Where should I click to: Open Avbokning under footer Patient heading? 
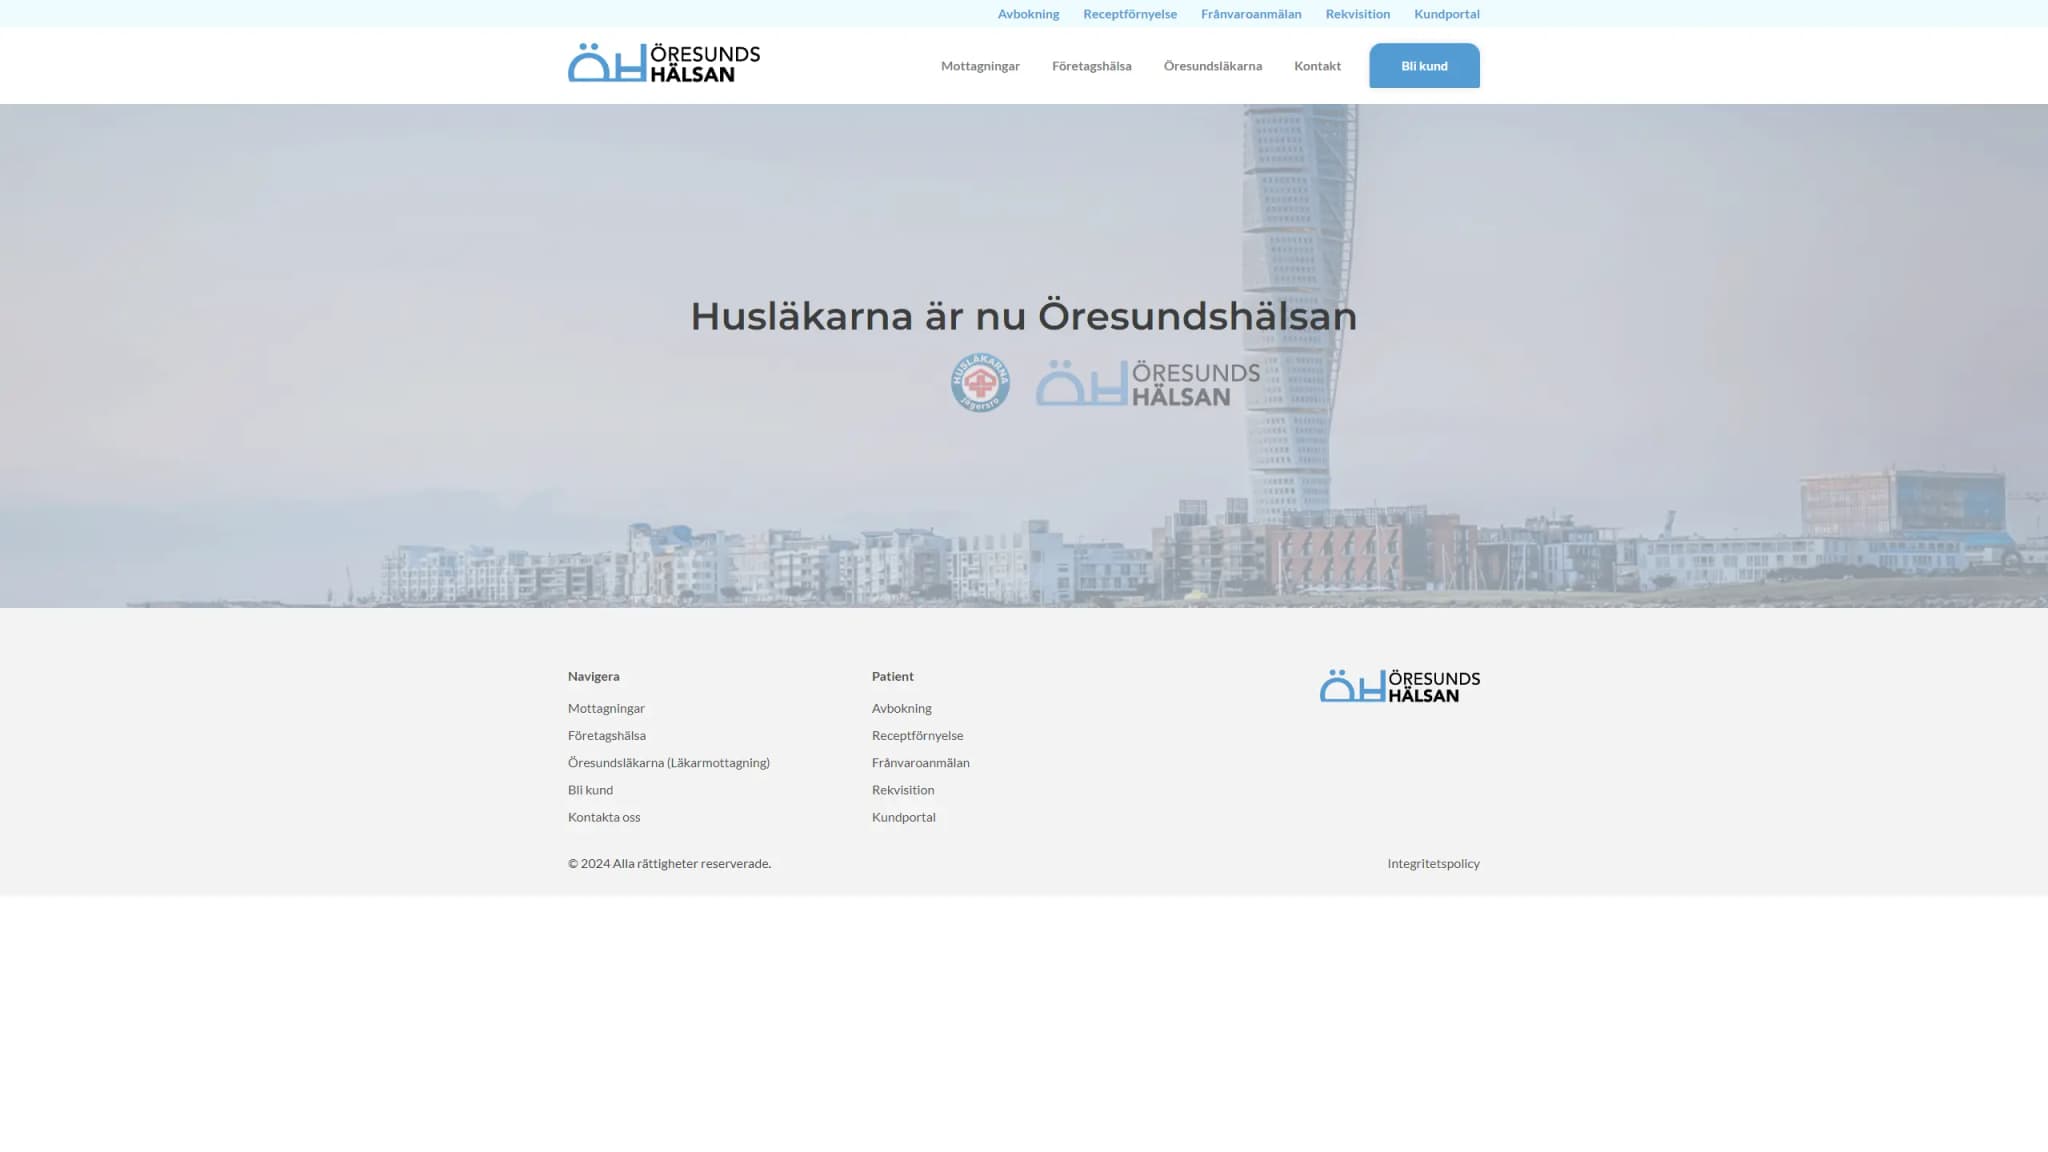[x=902, y=708]
